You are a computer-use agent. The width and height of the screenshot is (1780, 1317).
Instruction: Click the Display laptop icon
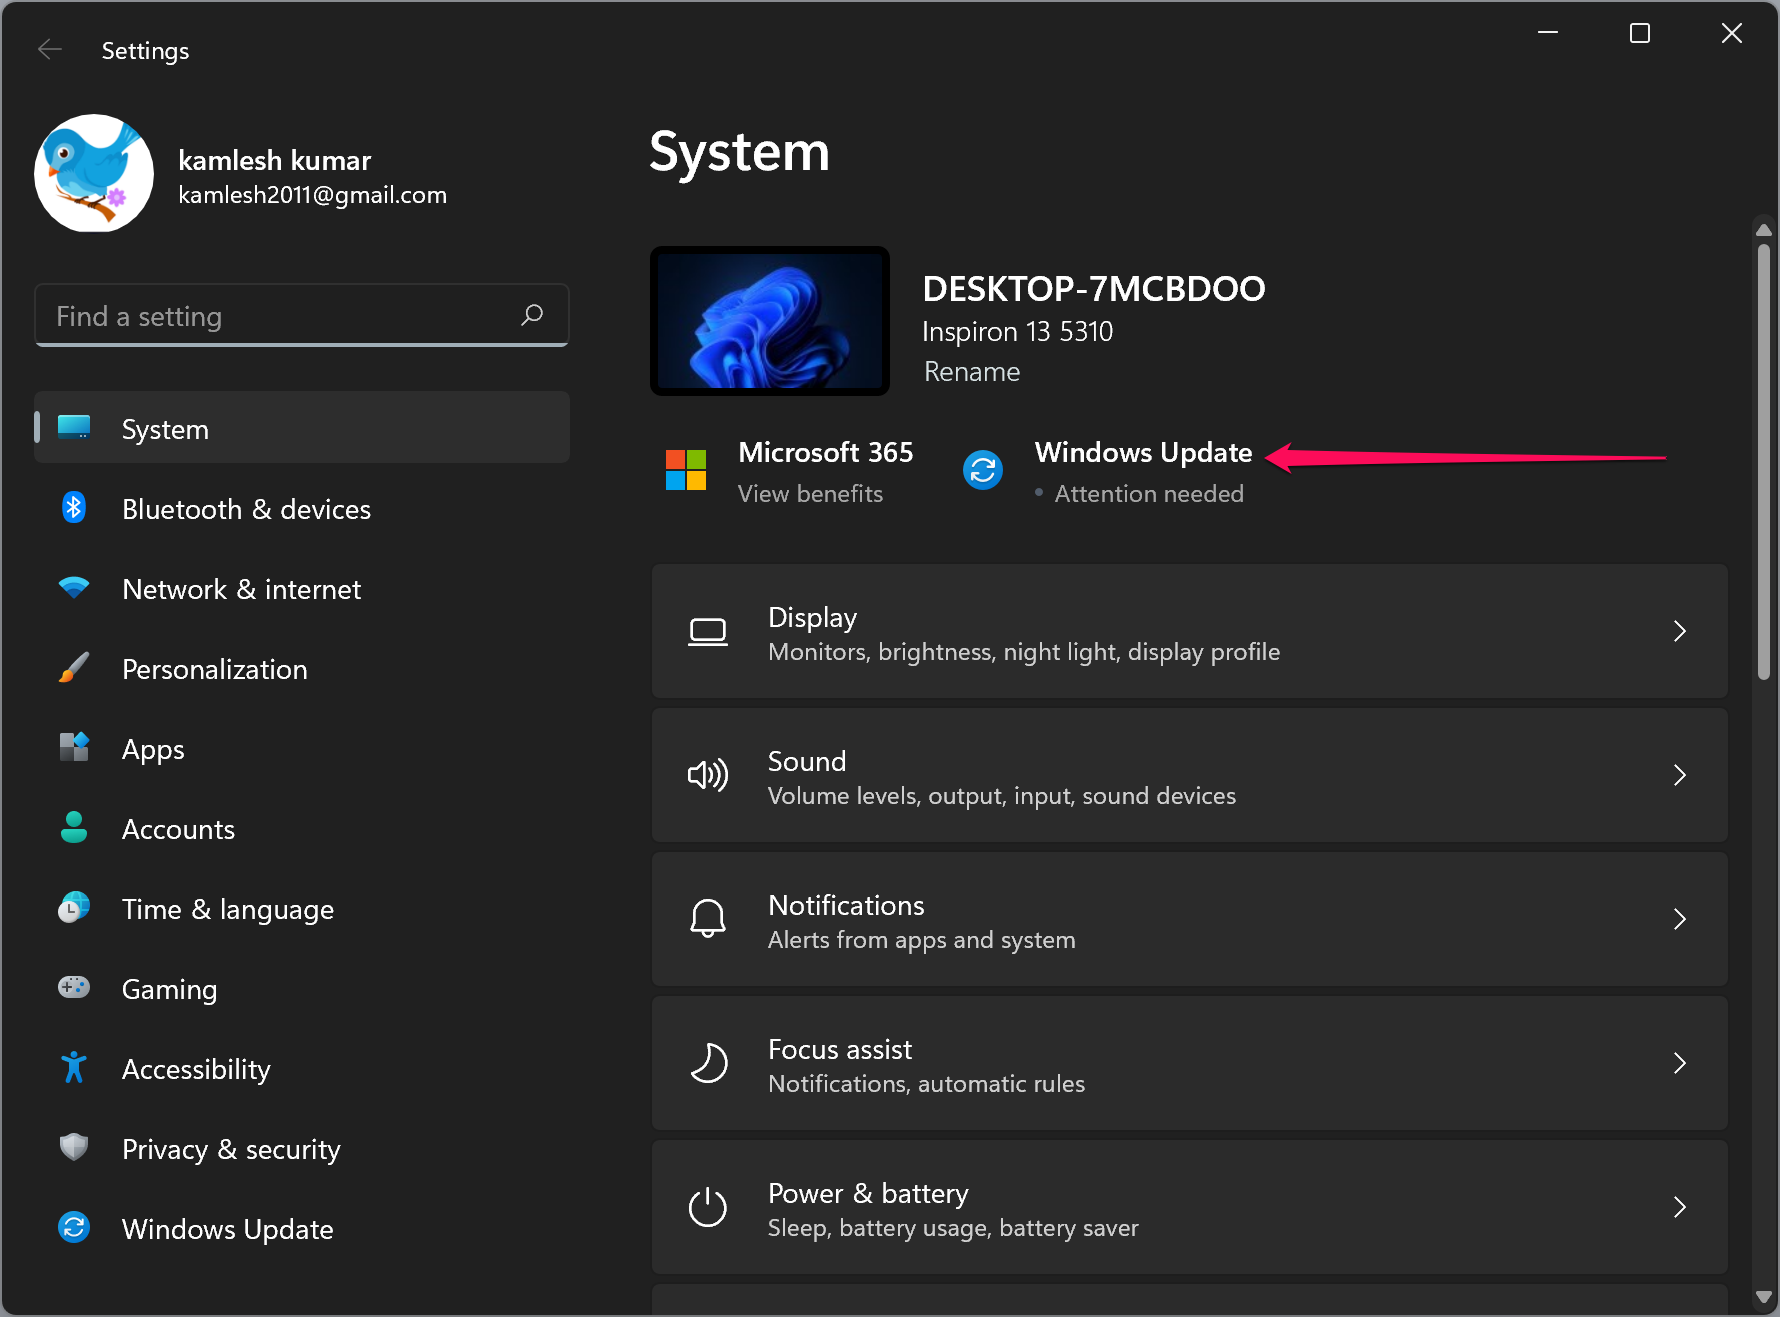pos(708,632)
